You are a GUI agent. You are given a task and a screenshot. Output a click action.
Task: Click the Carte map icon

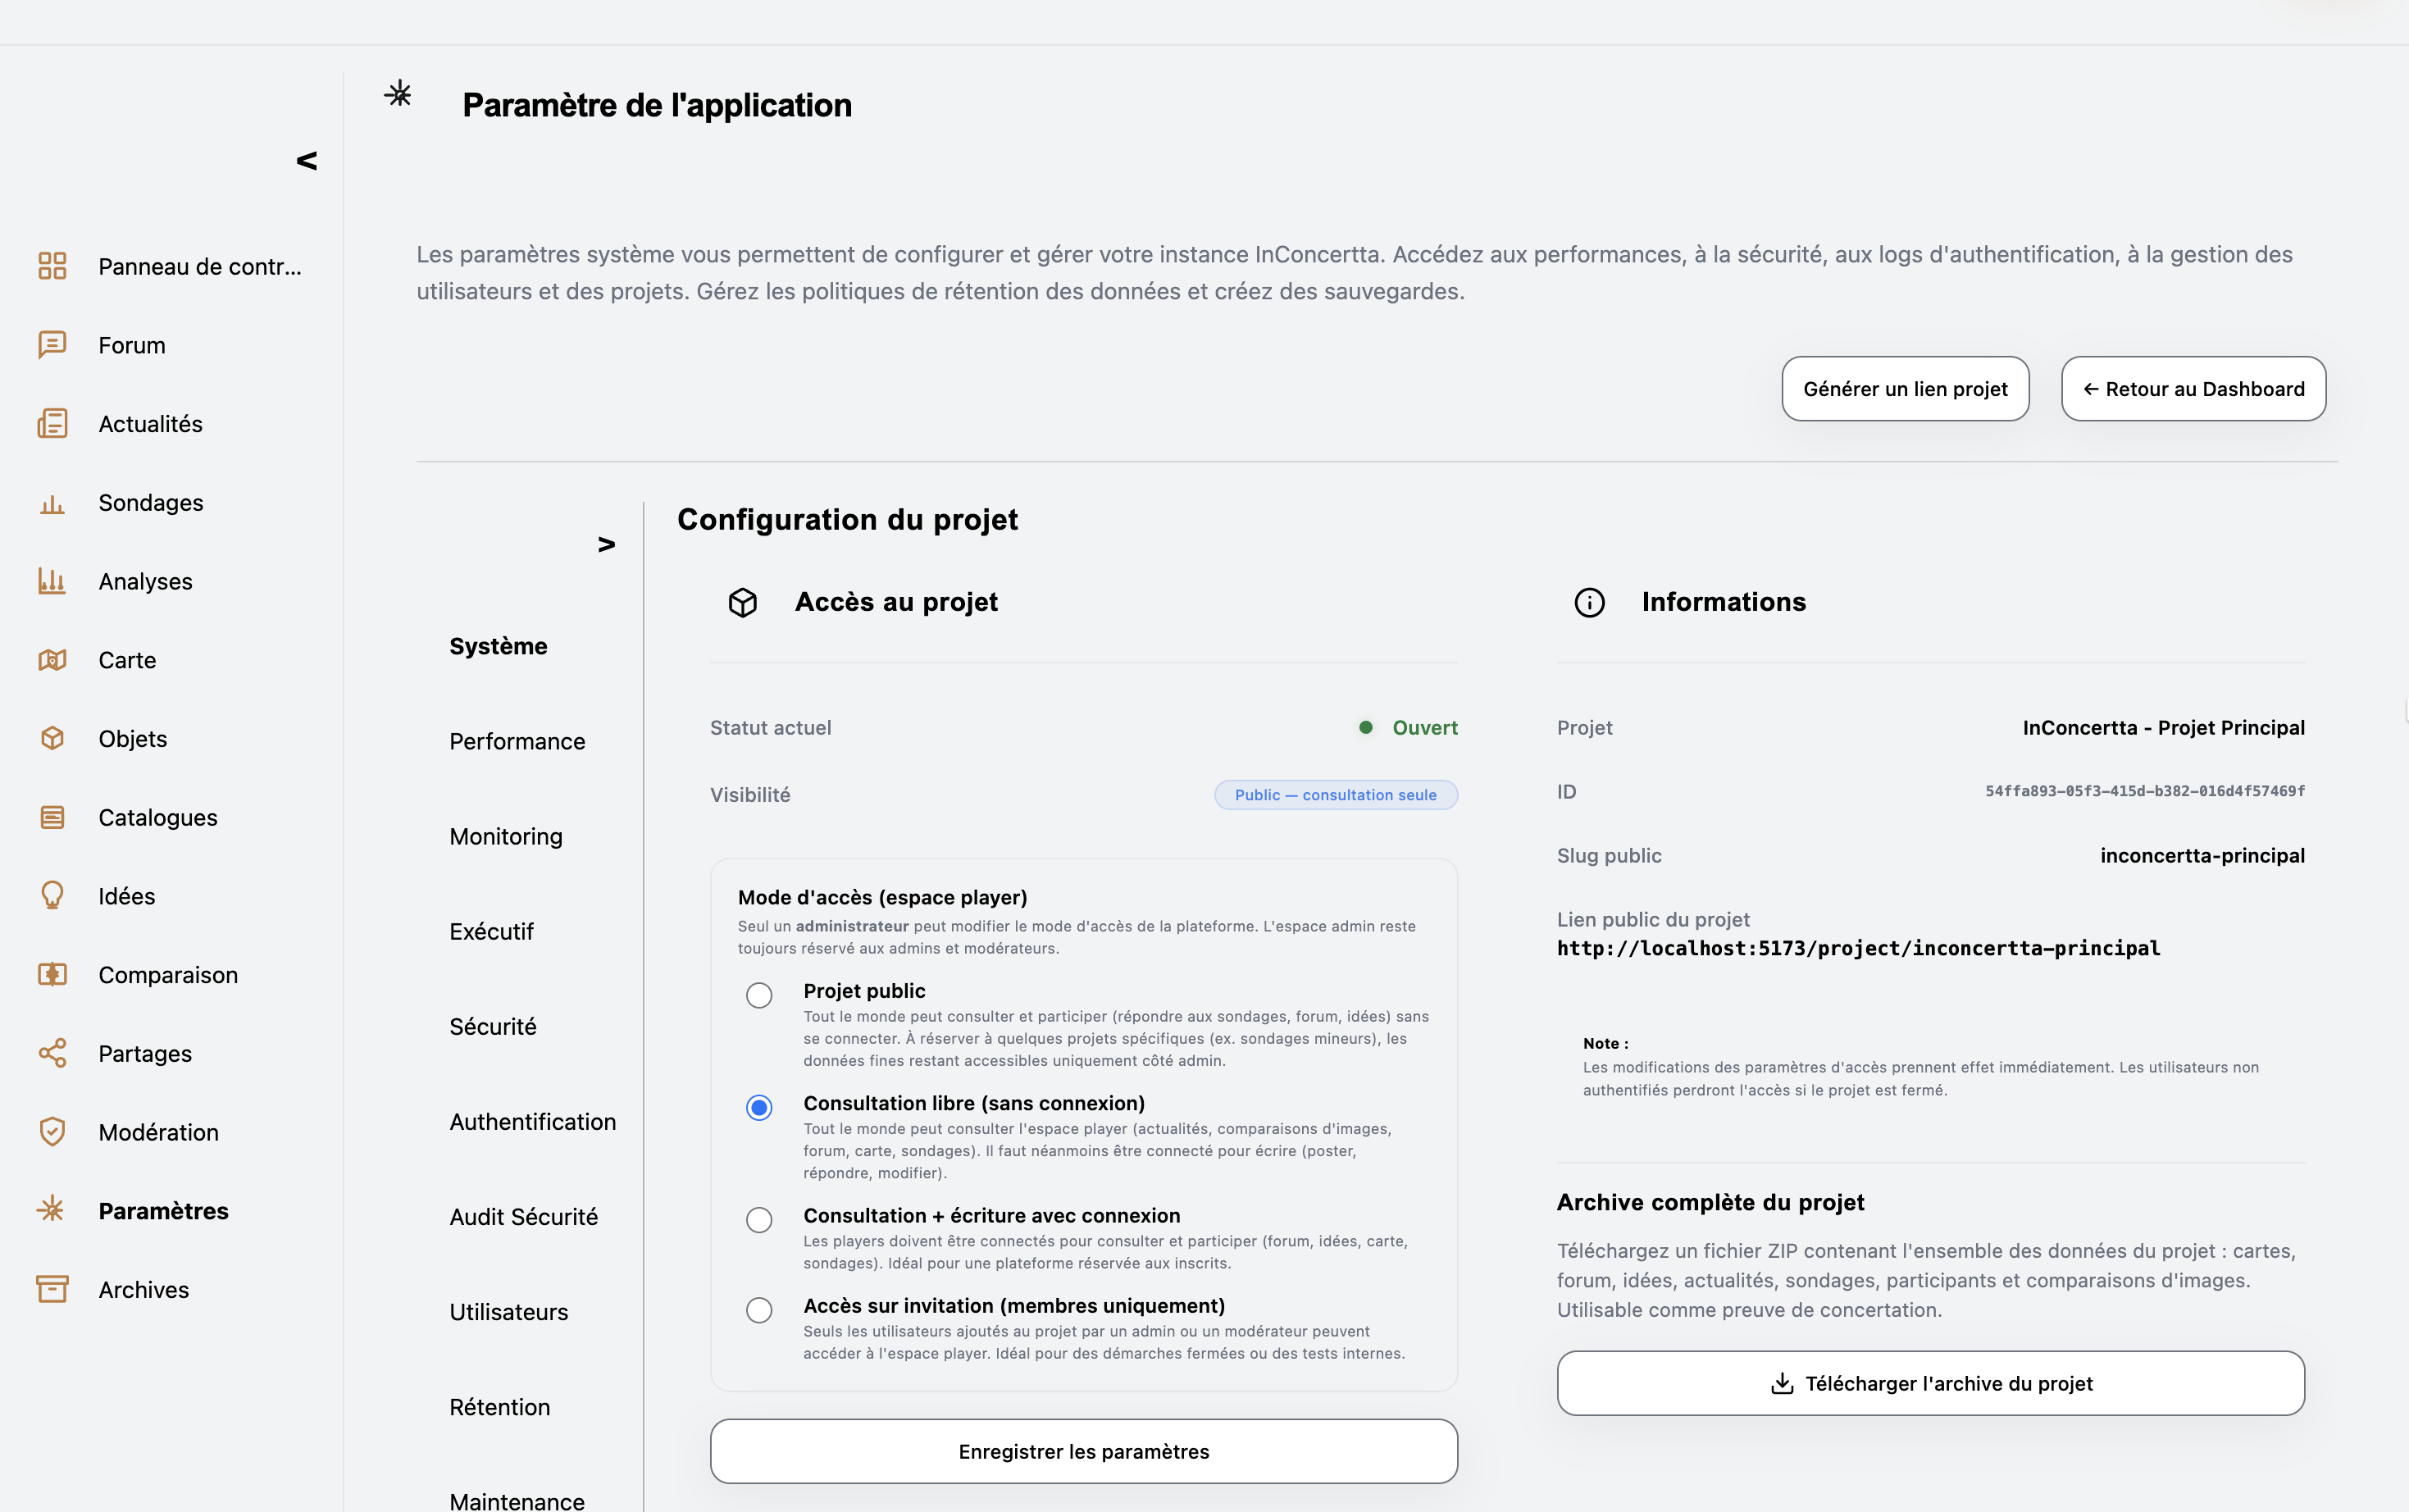[51, 660]
